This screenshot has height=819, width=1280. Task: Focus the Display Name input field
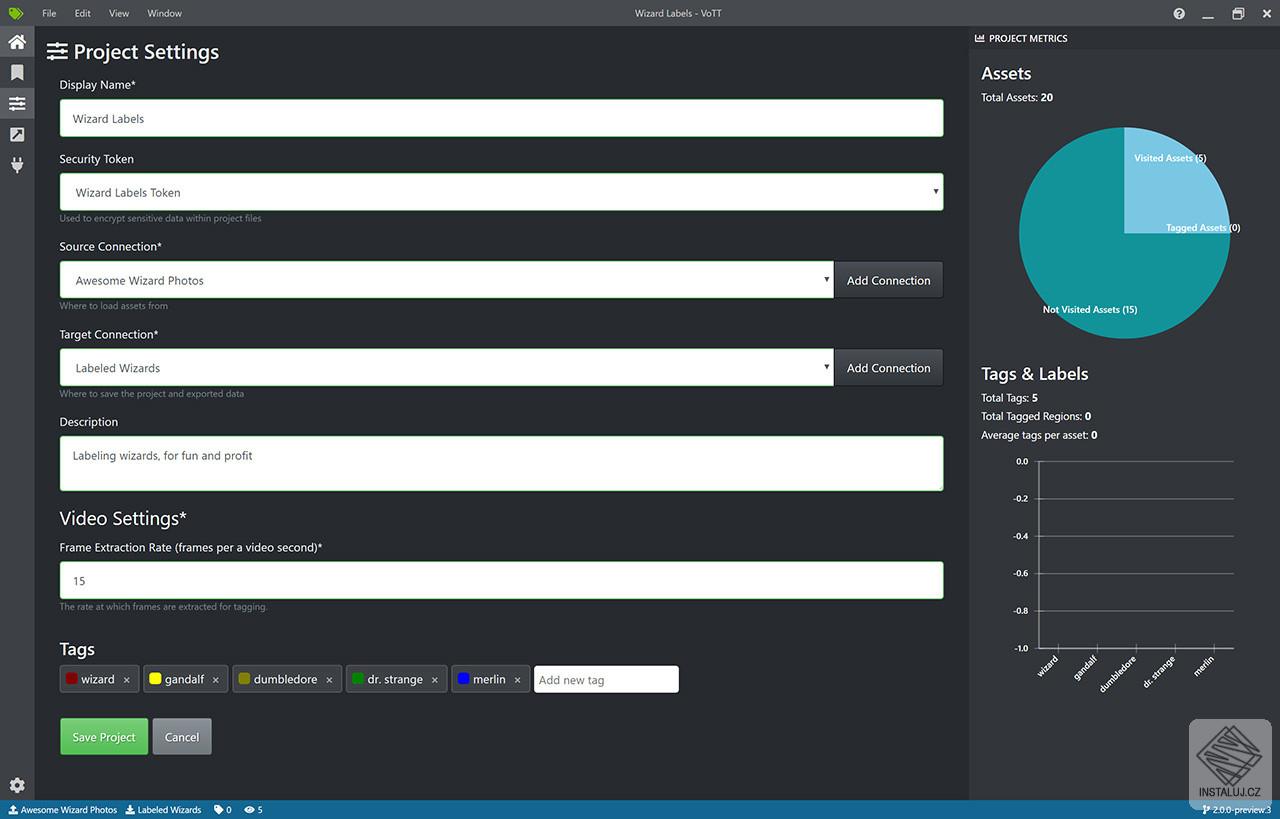501,118
